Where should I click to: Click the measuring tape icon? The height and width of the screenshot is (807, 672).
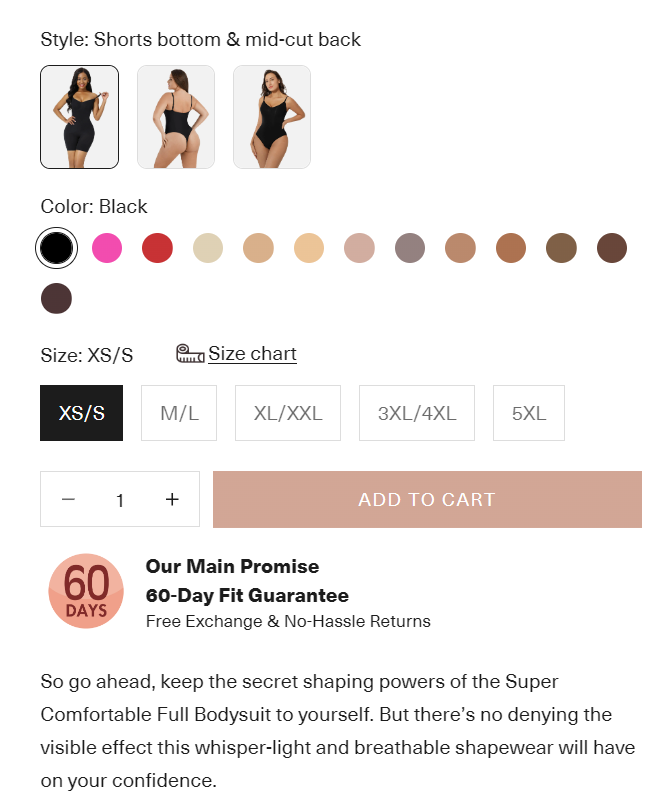(x=190, y=354)
